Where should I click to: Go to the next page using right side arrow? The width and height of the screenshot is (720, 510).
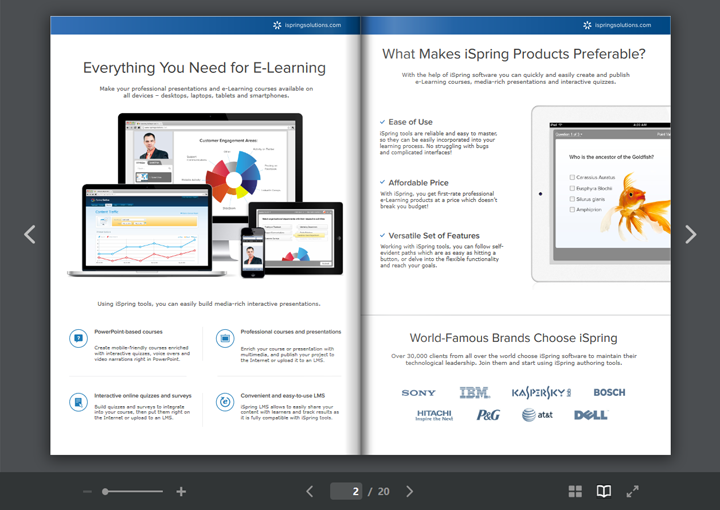click(x=691, y=235)
